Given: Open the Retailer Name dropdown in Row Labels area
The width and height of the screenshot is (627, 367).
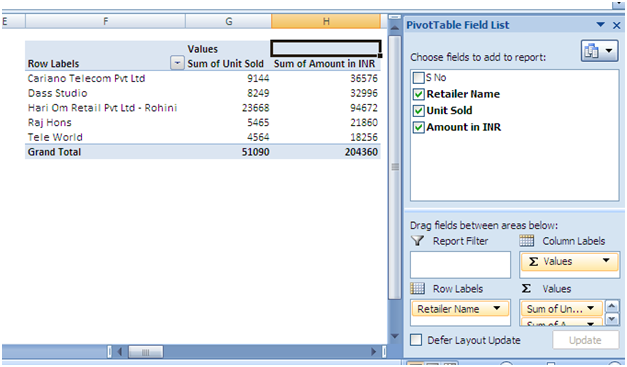Looking at the screenshot, I should [497, 309].
